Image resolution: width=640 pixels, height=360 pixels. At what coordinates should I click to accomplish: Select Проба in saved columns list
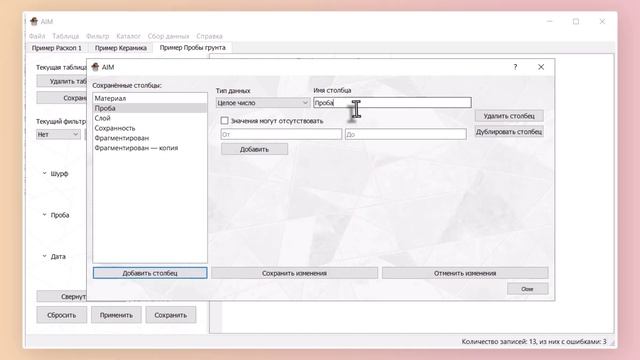click(x=150, y=108)
